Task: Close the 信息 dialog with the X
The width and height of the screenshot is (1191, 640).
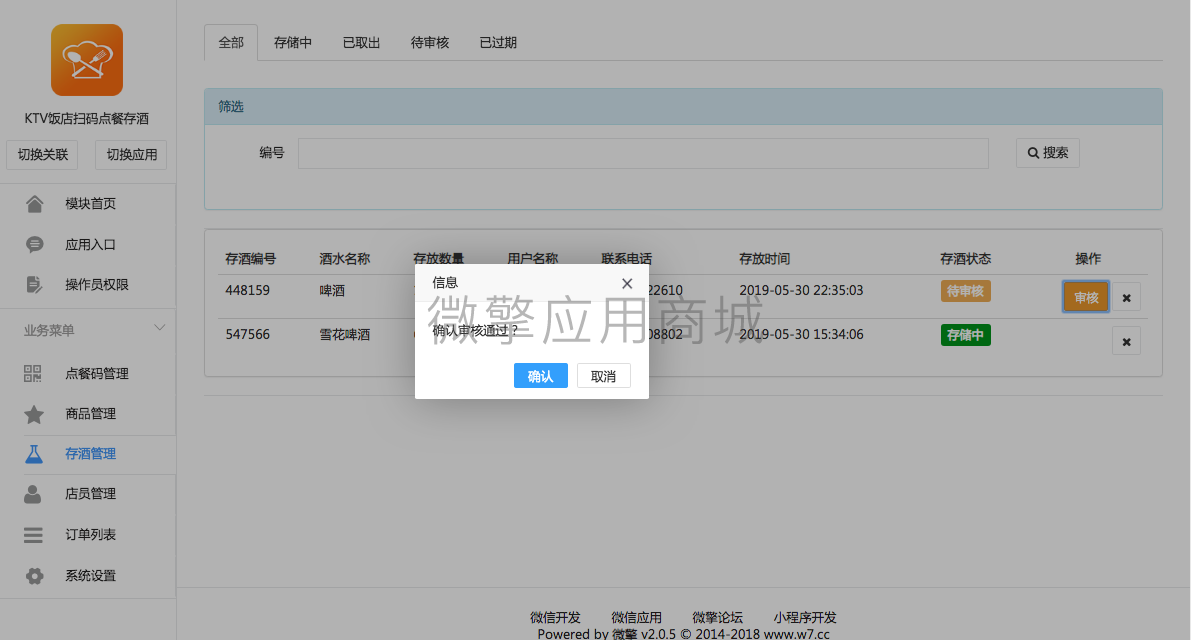Action: [x=627, y=283]
